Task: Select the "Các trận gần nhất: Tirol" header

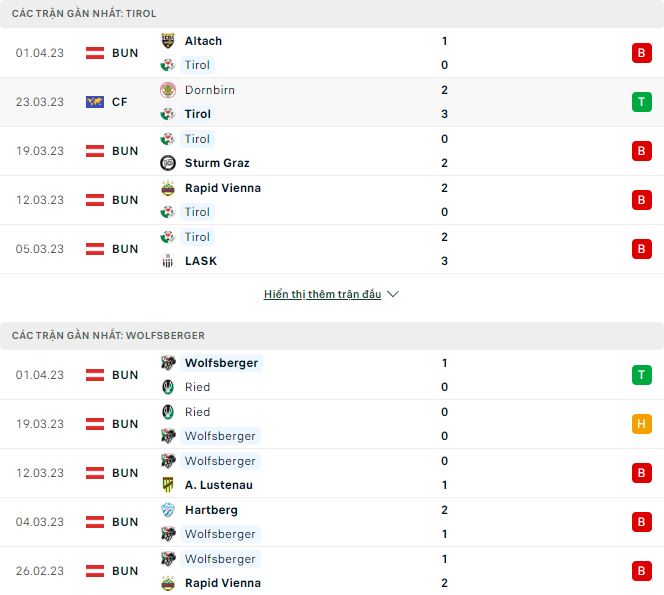Action: pyautogui.click(x=84, y=14)
